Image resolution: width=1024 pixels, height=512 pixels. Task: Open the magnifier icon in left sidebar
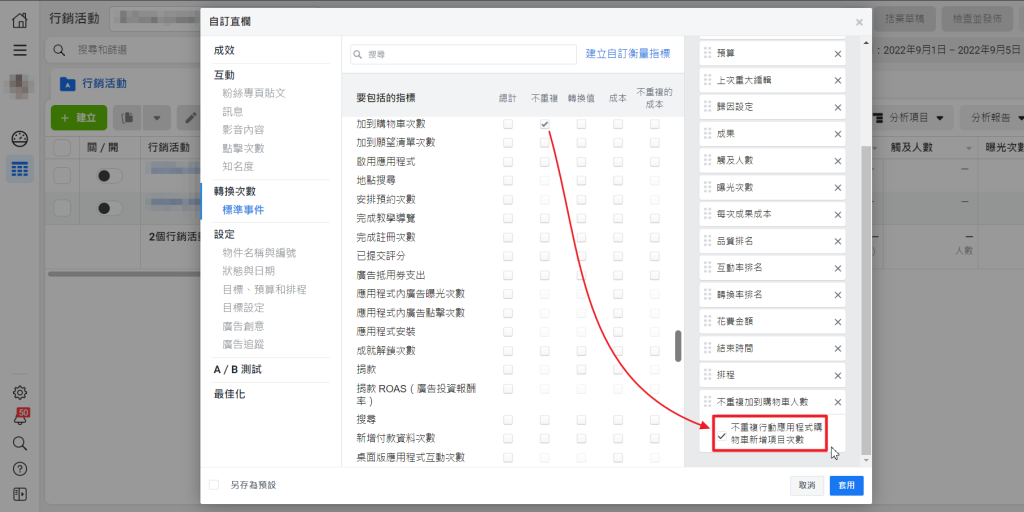point(20,443)
